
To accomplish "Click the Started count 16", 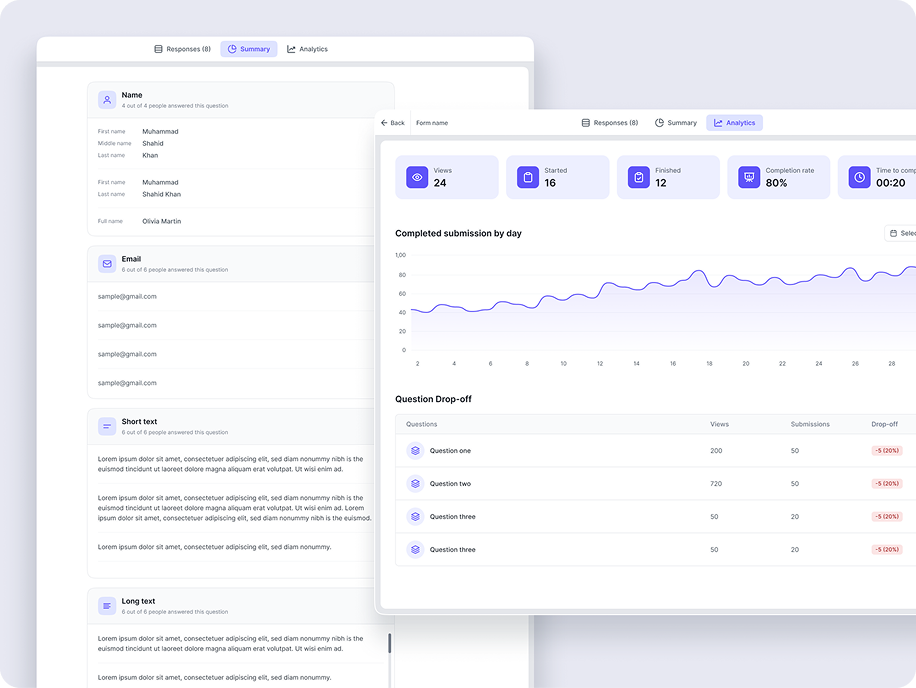I will [x=550, y=183].
